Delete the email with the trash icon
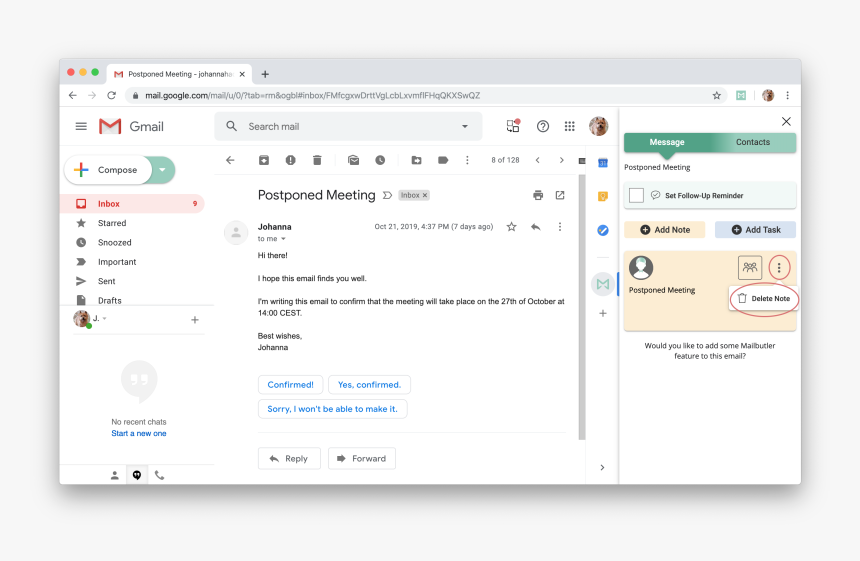Viewport: 860px width, 561px height. tap(317, 160)
